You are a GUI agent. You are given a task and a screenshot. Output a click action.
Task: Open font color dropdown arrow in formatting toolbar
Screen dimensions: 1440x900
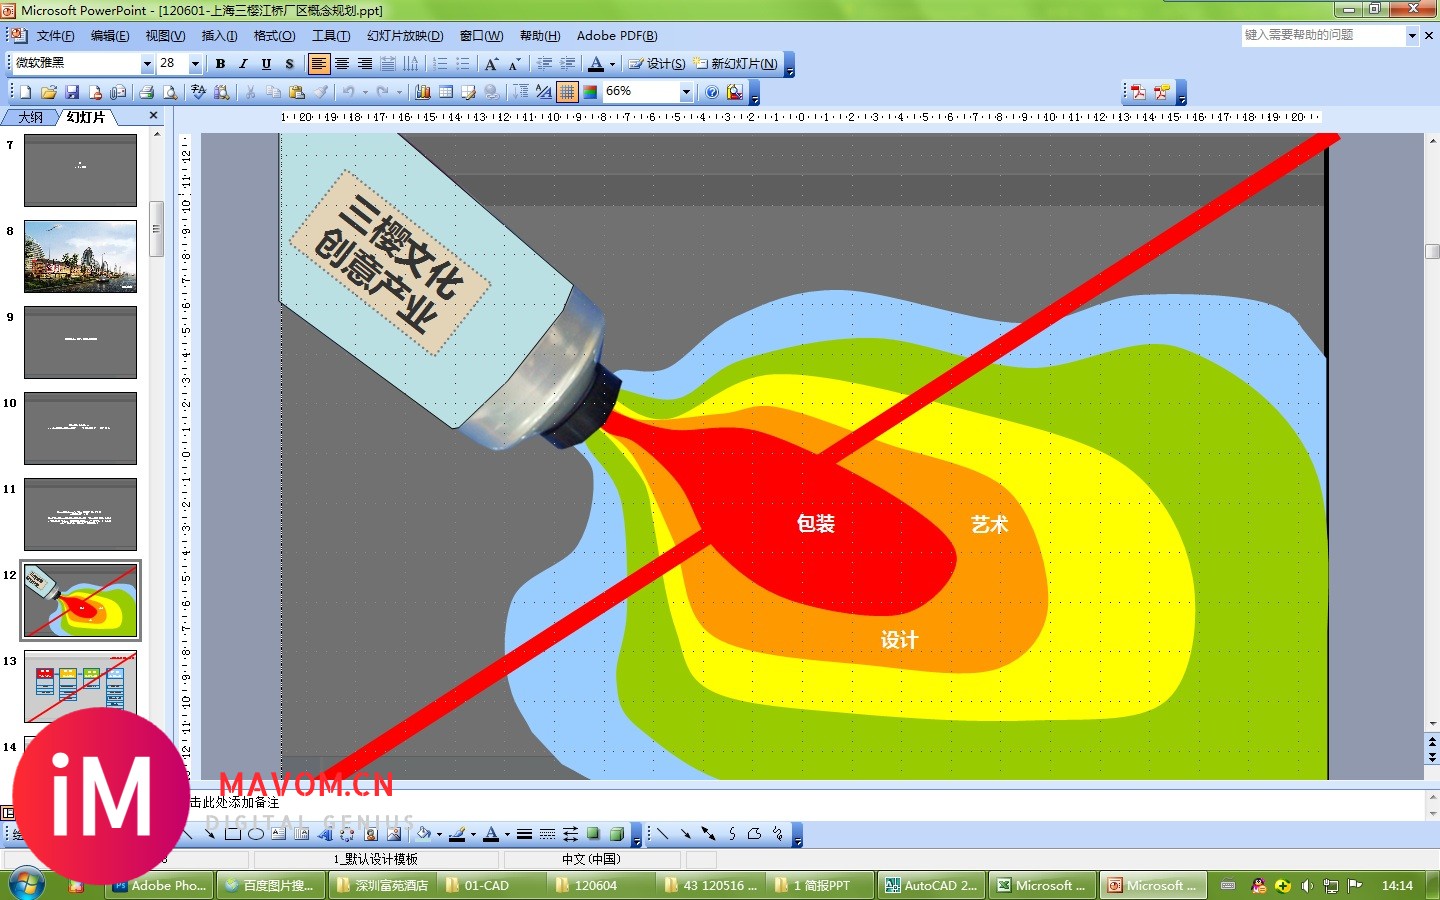click(x=612, y=64)
